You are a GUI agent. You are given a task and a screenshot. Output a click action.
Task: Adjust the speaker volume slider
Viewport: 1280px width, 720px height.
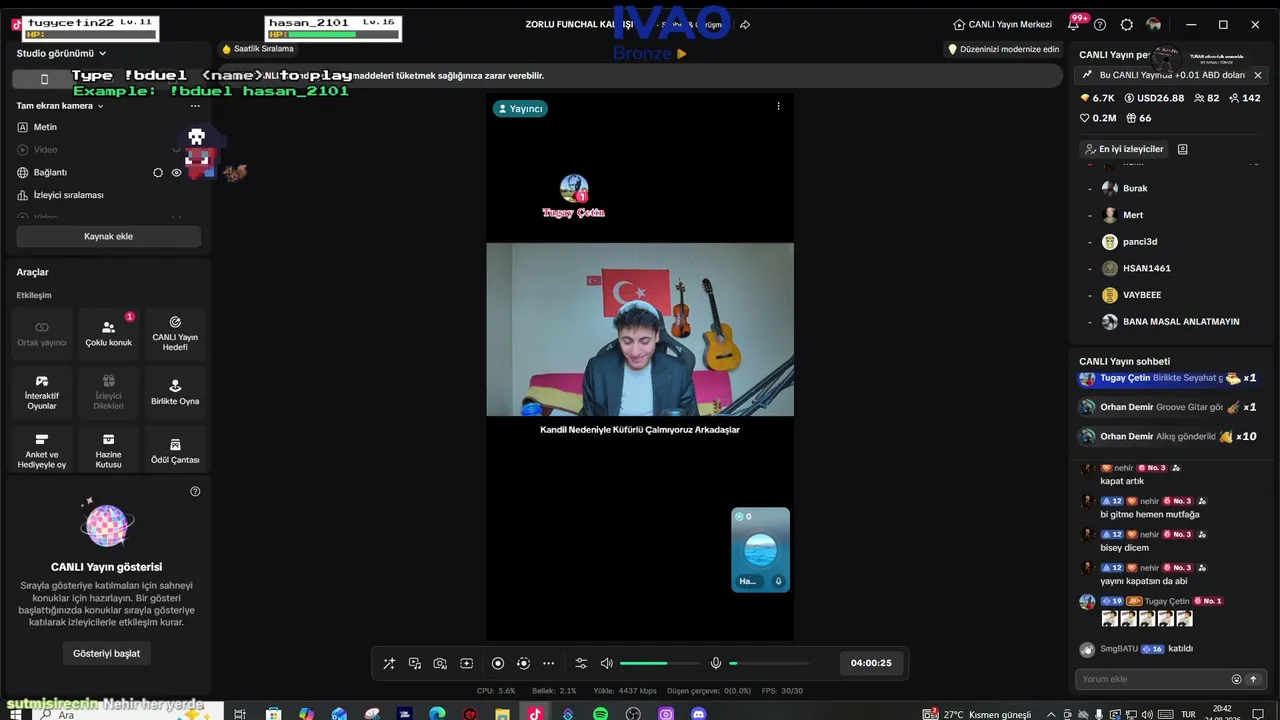[x=659, y=663]
